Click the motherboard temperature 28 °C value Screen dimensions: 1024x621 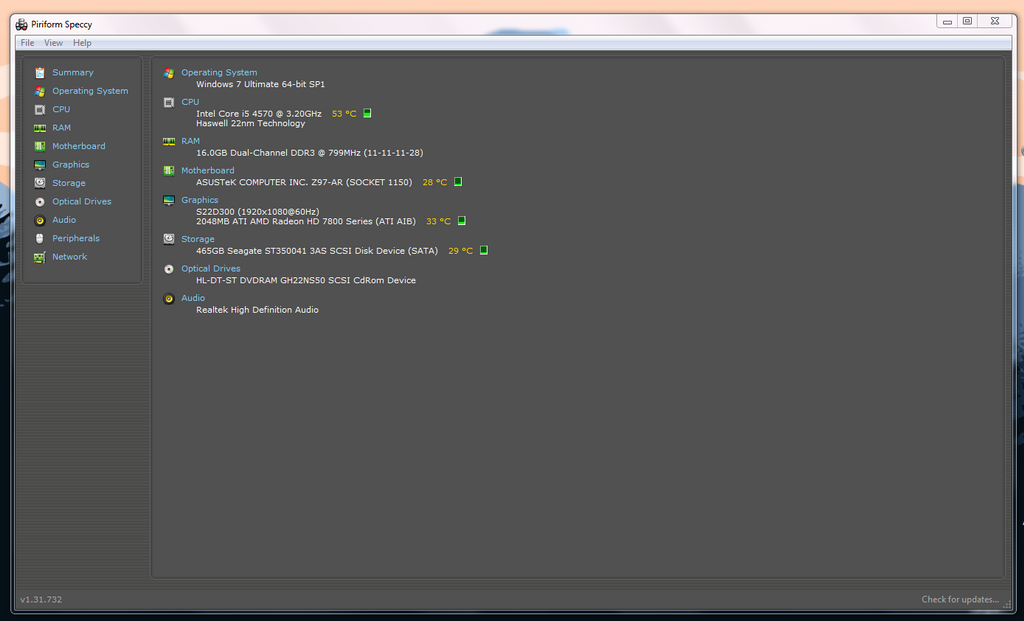coord(435,182)
